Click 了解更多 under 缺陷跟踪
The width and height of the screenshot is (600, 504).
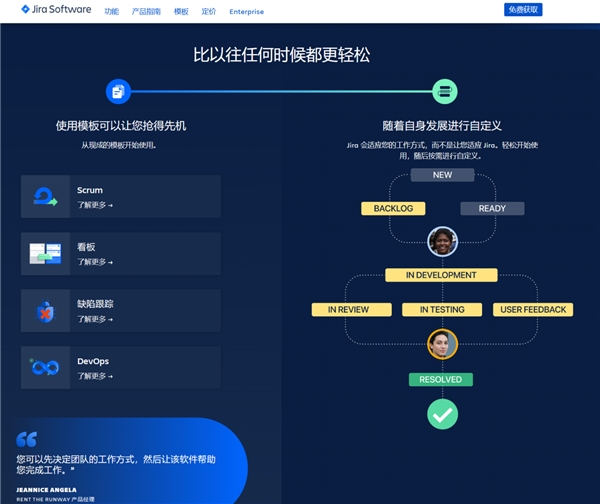coord(95,319)
